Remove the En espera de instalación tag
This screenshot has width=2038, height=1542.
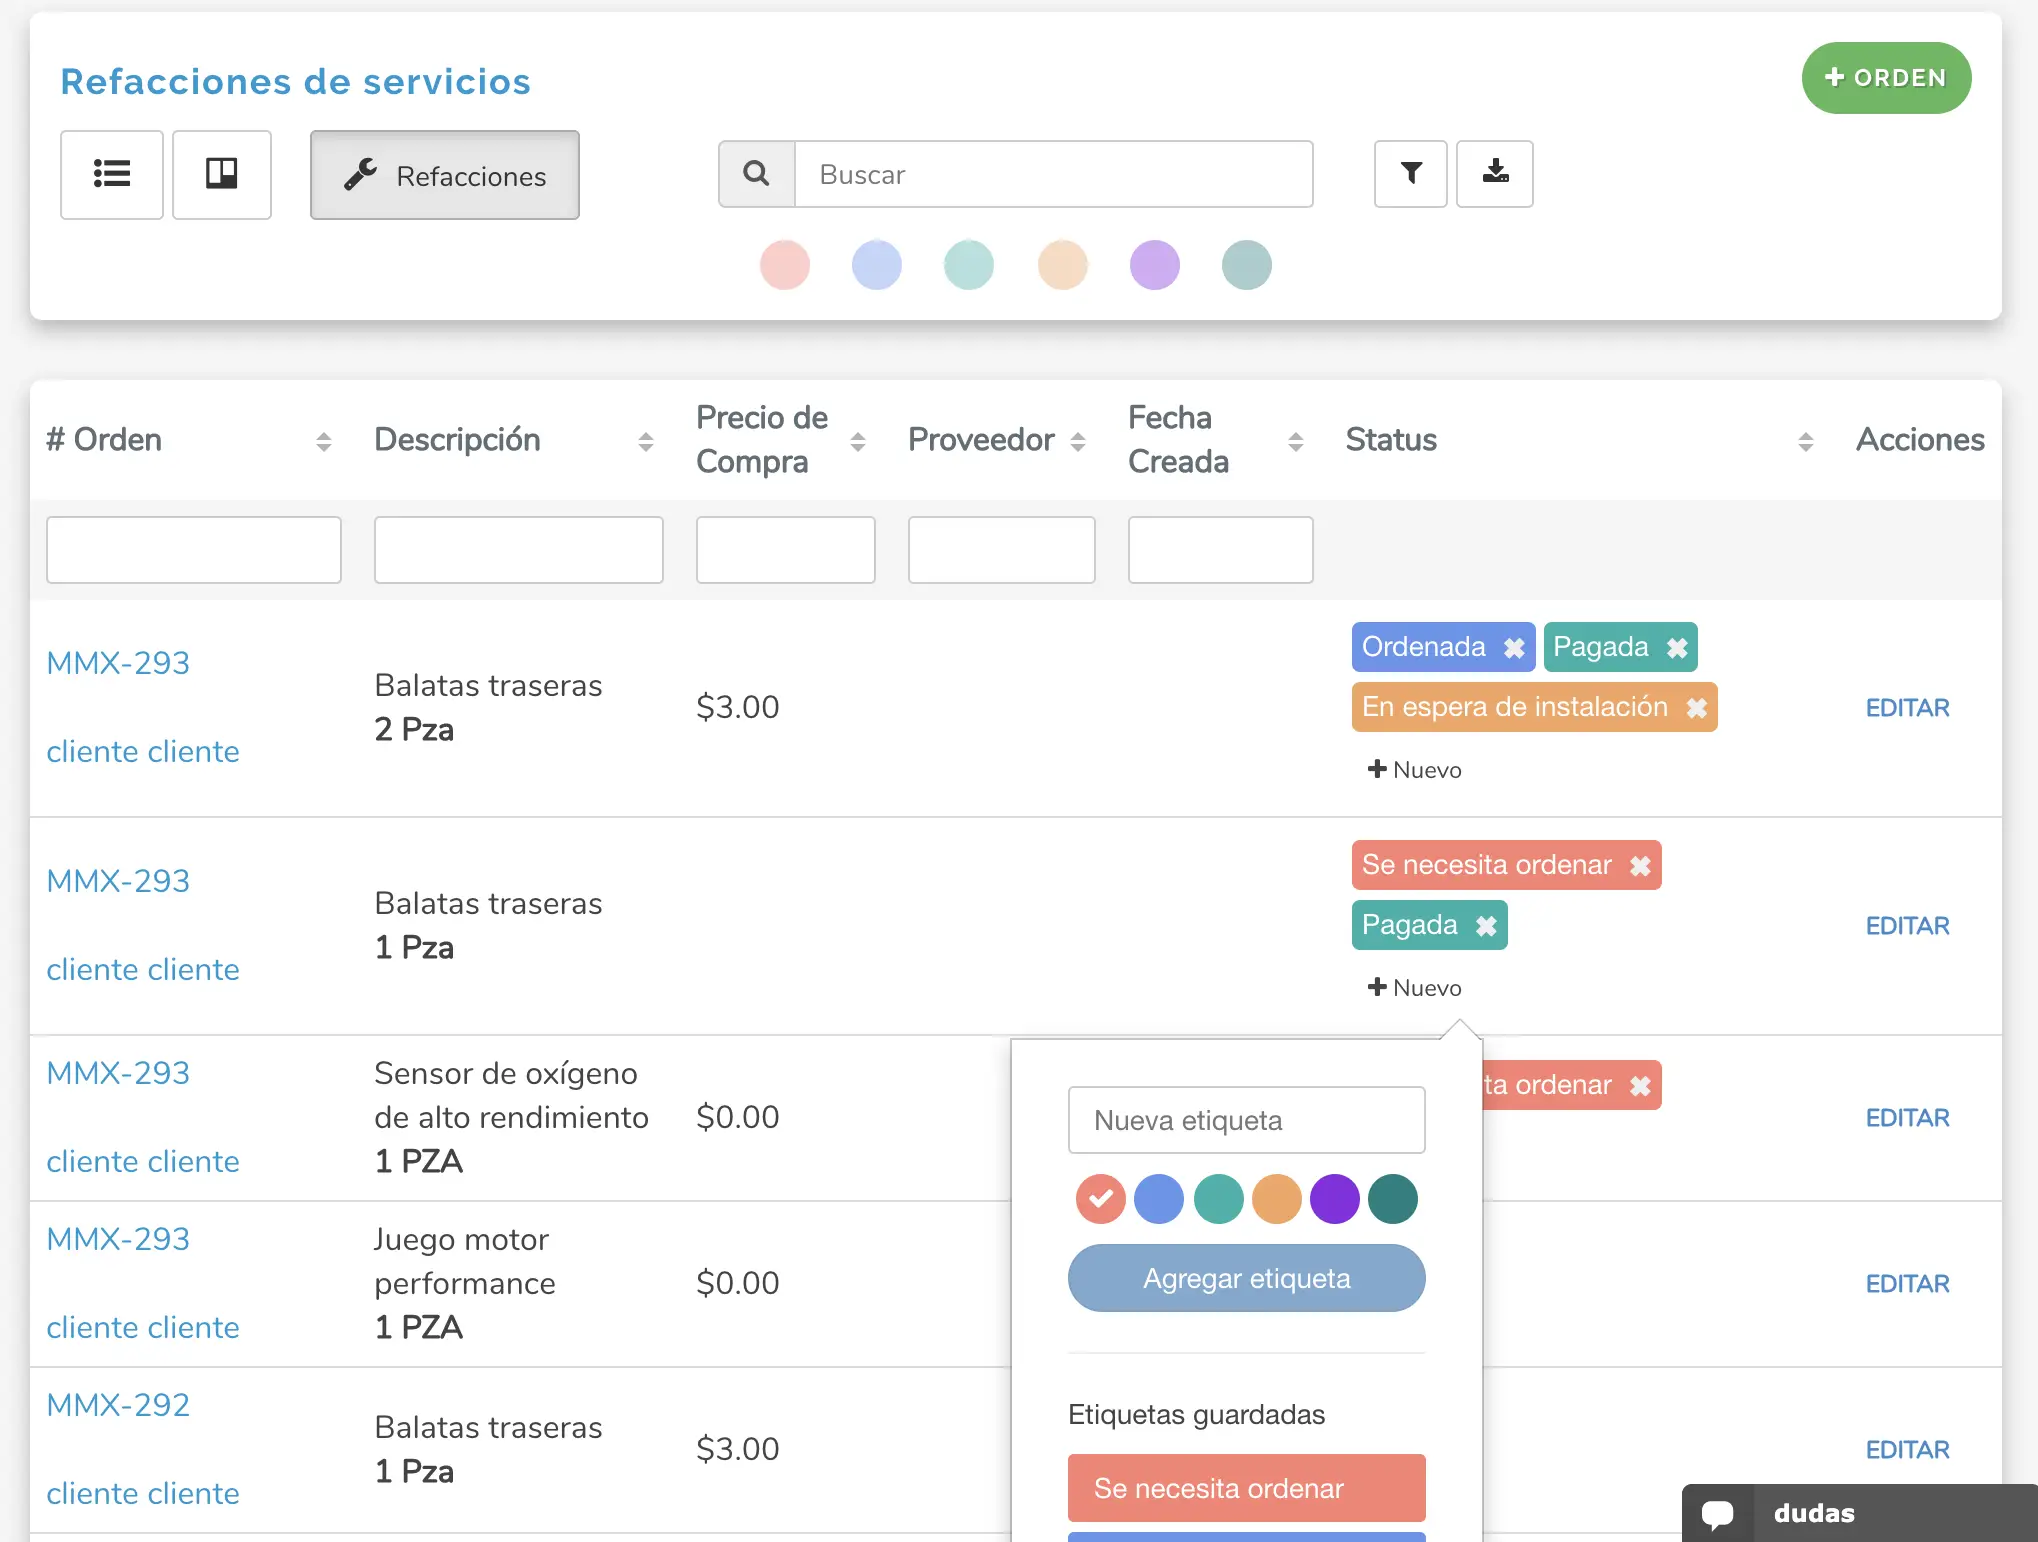1696,708
